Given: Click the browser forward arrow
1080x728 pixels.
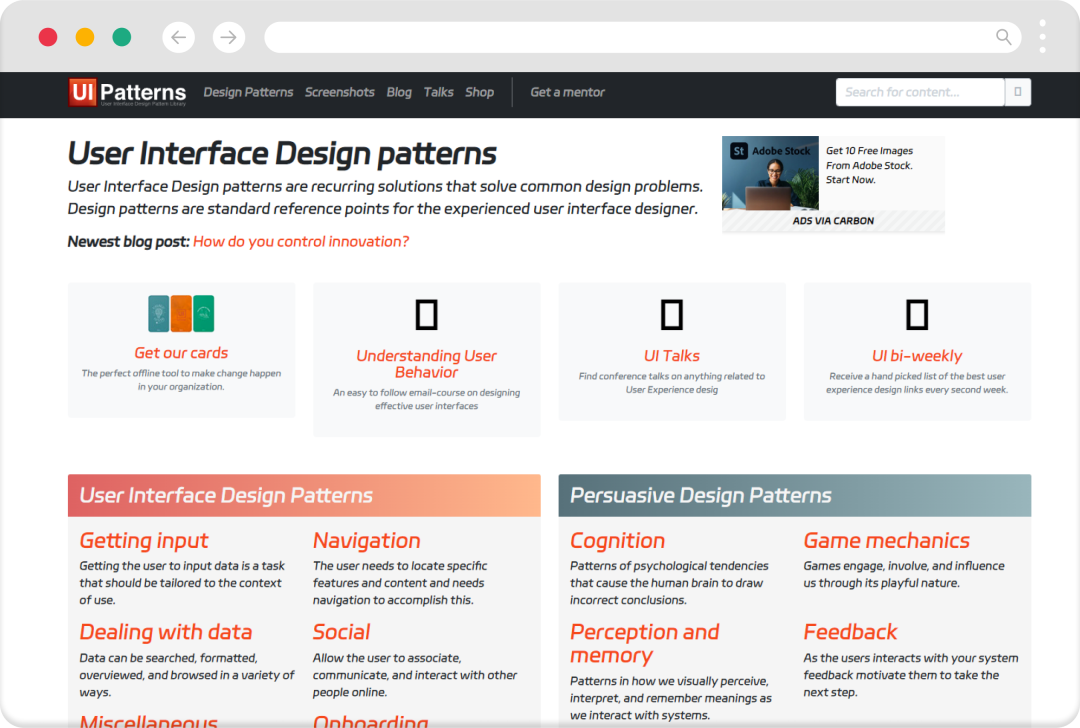Looking at the screenshot, I should coord(229,38).
